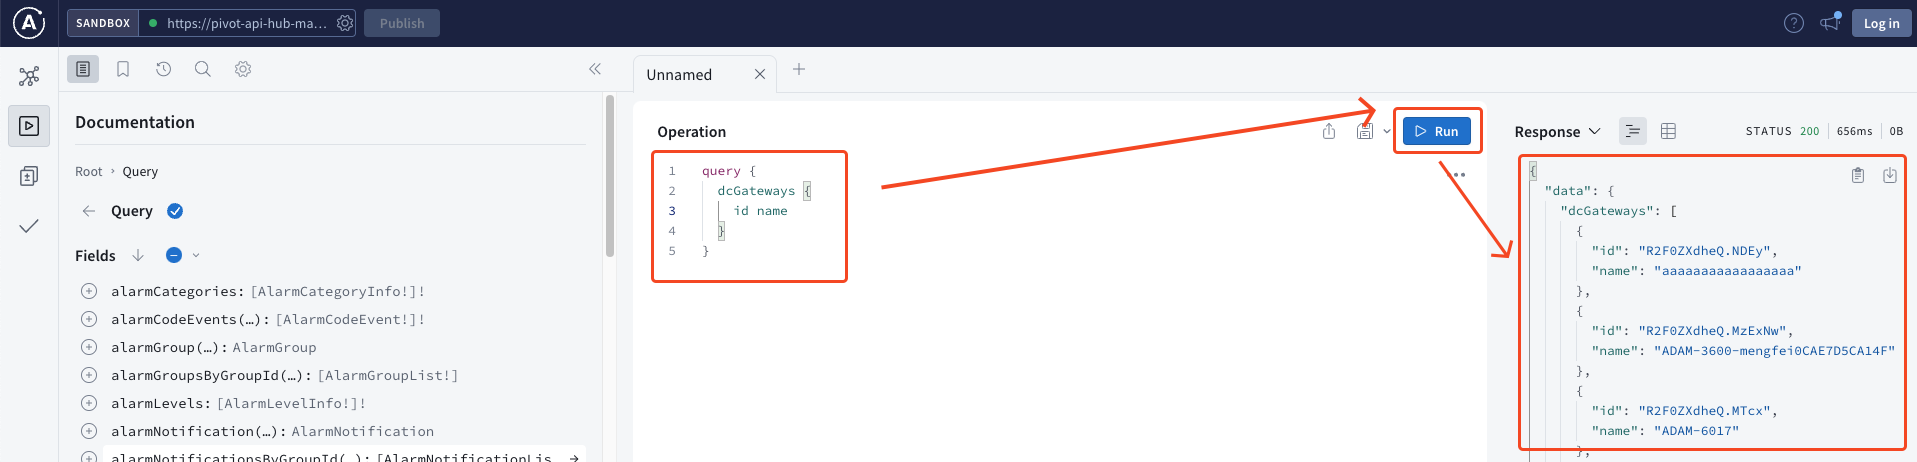Open the operation three-dots options
The image size is (1917, 462).
tap(1459, 175)
